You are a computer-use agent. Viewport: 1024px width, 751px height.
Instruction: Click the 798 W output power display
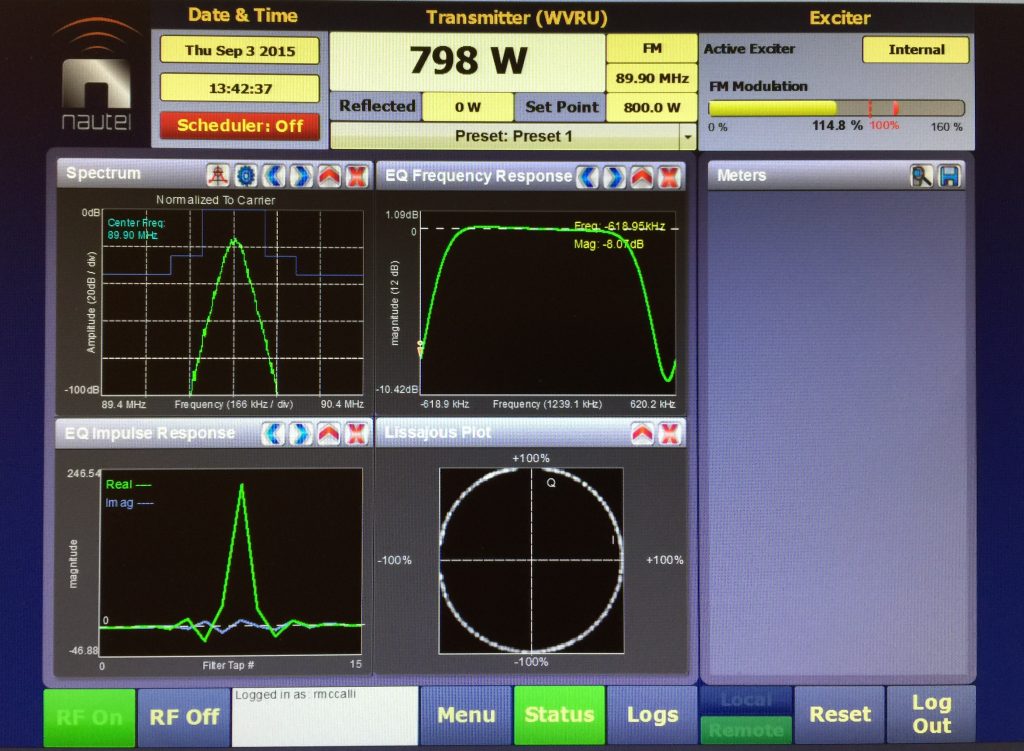click(468, 61)
